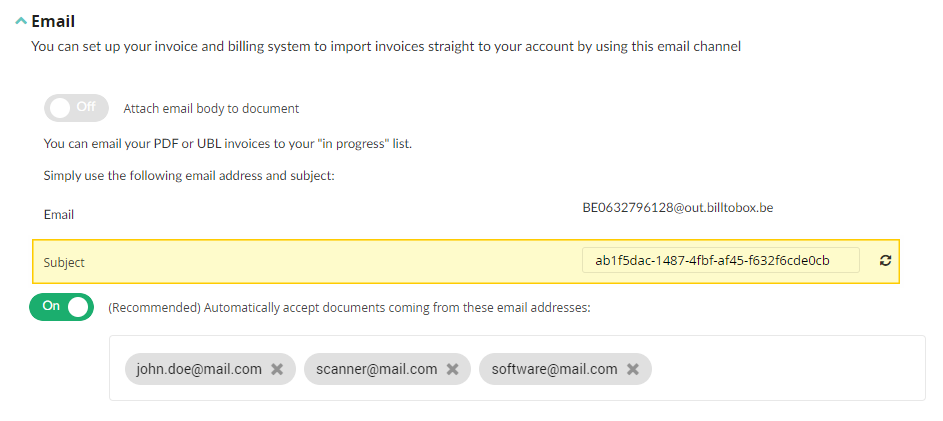Disable the auto-accept documents On switch
This screenshot has height=421, width=943.
[x=61, y=307]
